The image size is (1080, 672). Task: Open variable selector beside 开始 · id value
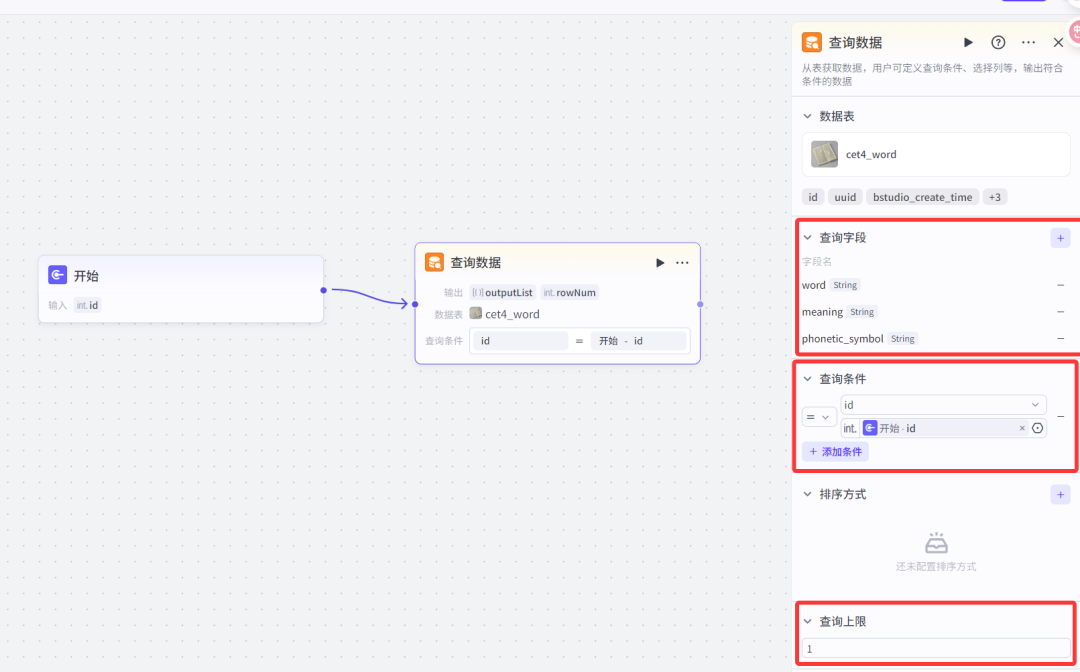tap(1037, 428)
